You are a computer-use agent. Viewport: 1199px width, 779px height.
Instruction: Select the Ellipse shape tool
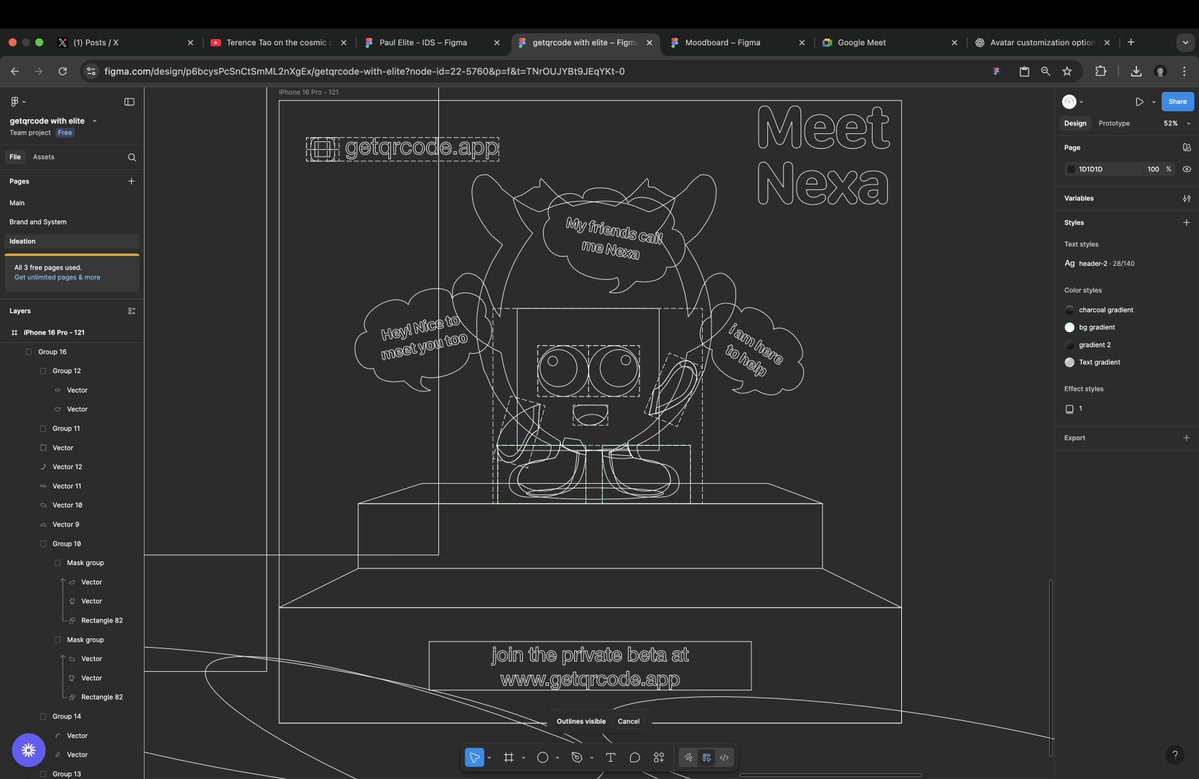point(542,758)
